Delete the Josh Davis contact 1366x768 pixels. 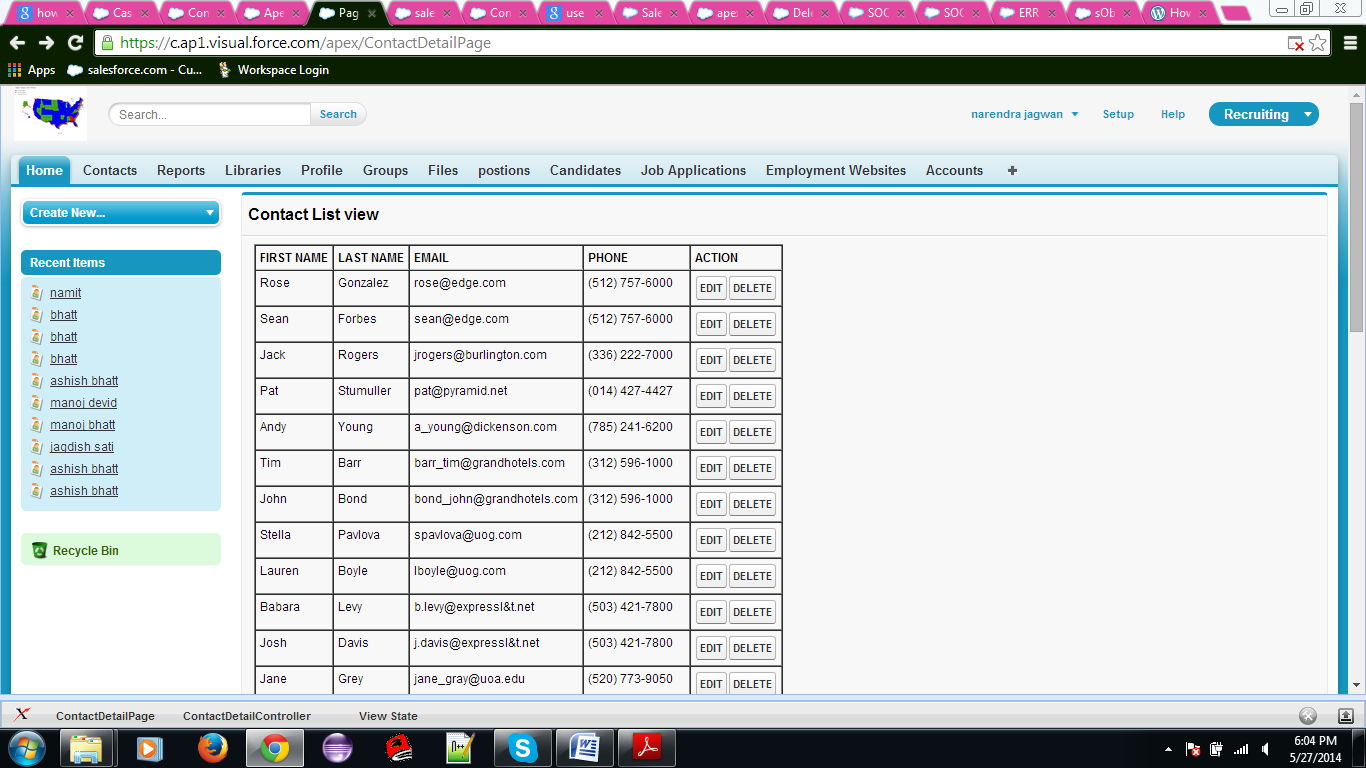(752, 648)
